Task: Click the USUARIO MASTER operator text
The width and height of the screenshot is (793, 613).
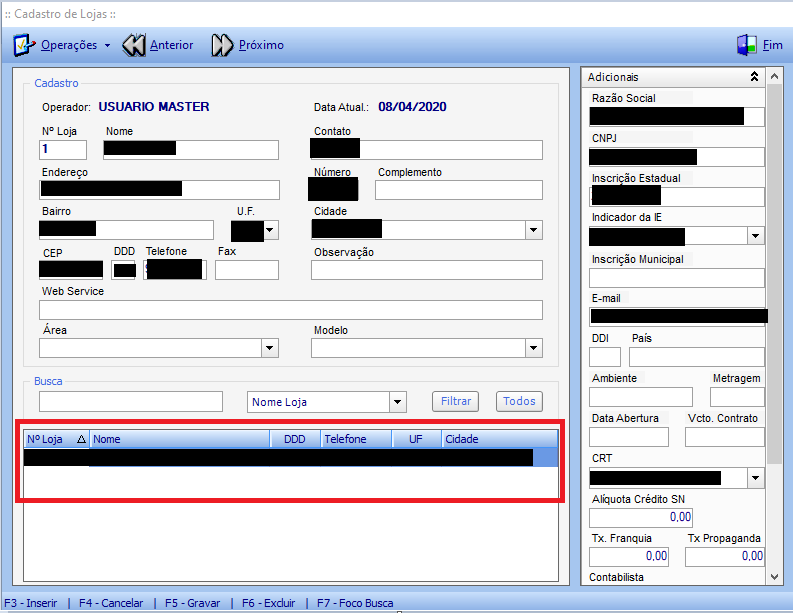Action: tap(154, 107)
